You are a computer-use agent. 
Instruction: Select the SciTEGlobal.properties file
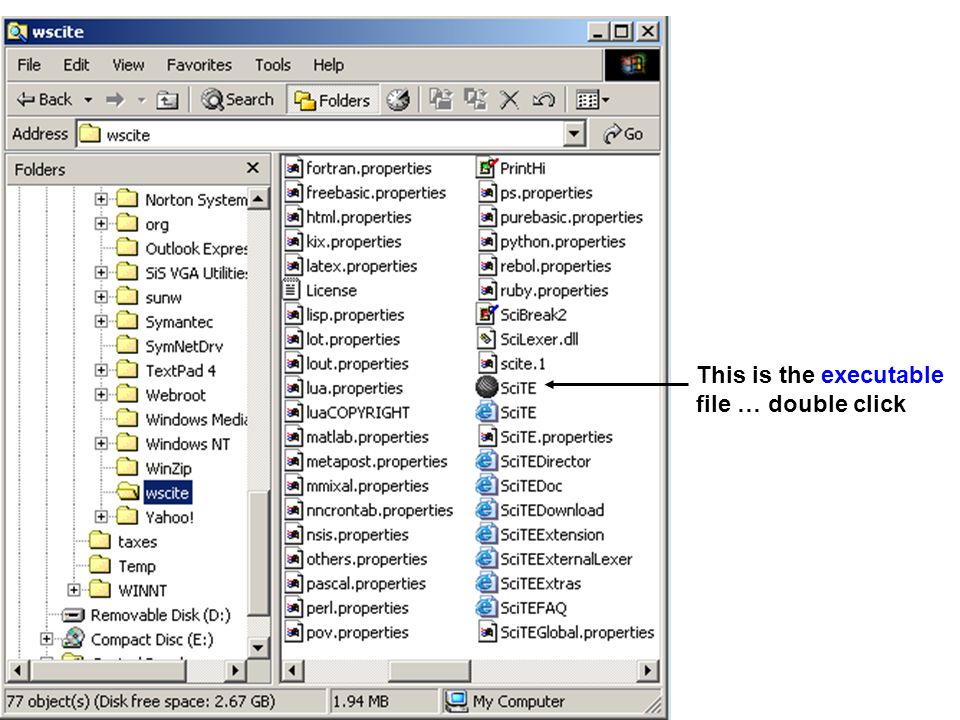(566, 632)
